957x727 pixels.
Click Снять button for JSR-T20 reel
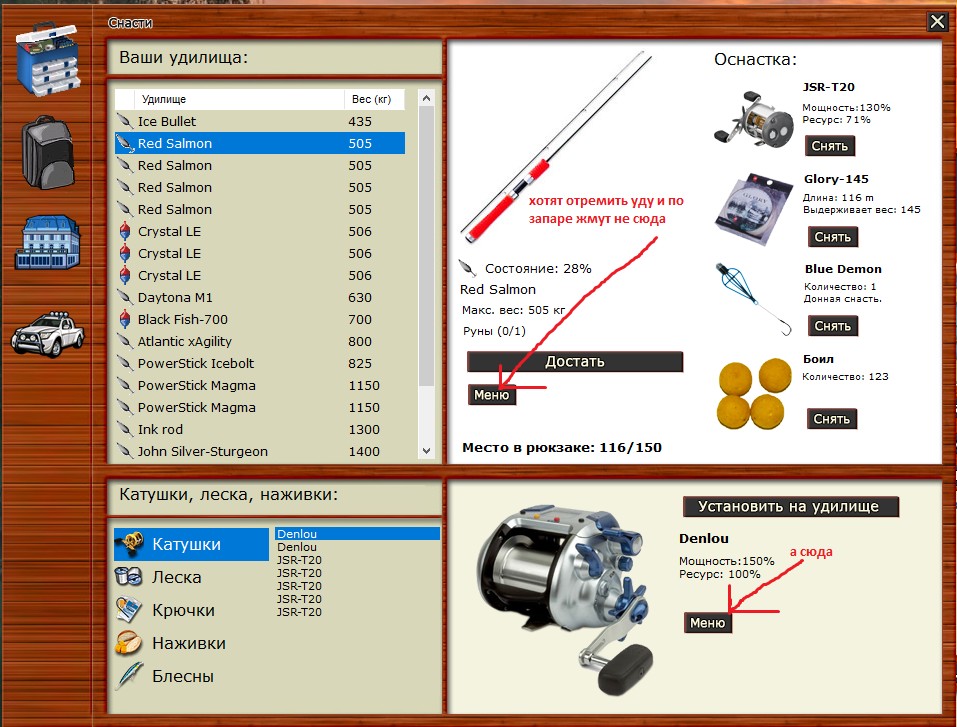click(830, 146)
